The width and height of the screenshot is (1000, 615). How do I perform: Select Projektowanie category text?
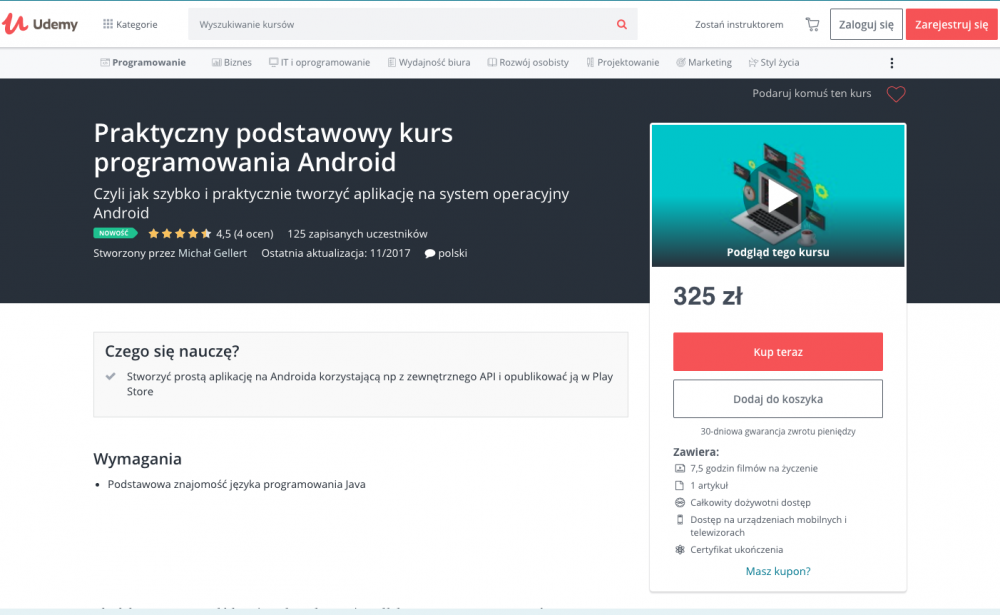[628, 63]
